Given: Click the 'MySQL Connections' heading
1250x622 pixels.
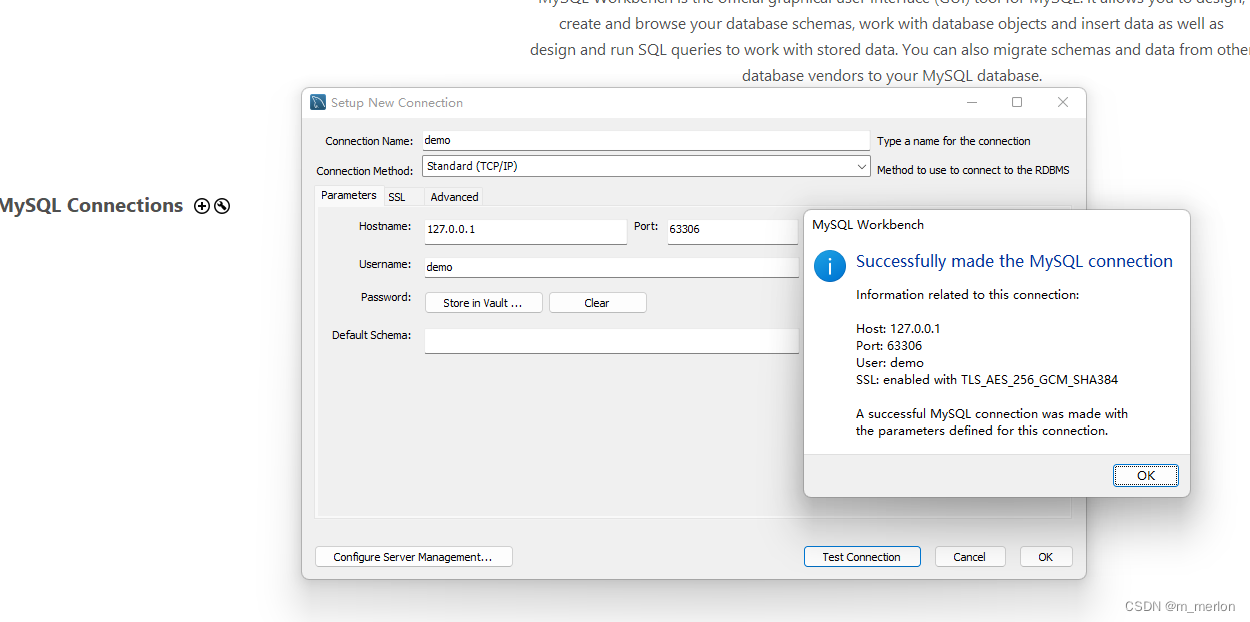Looking at the screenshot, I should pos(91,206).
